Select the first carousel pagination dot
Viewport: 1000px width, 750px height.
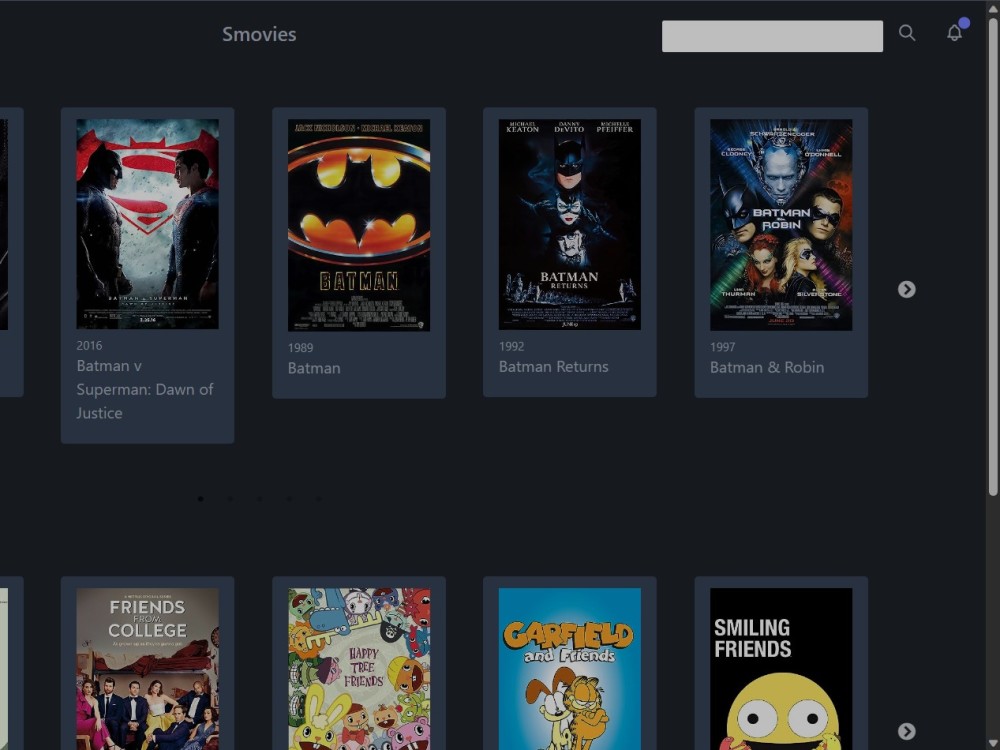coord(201,499)
